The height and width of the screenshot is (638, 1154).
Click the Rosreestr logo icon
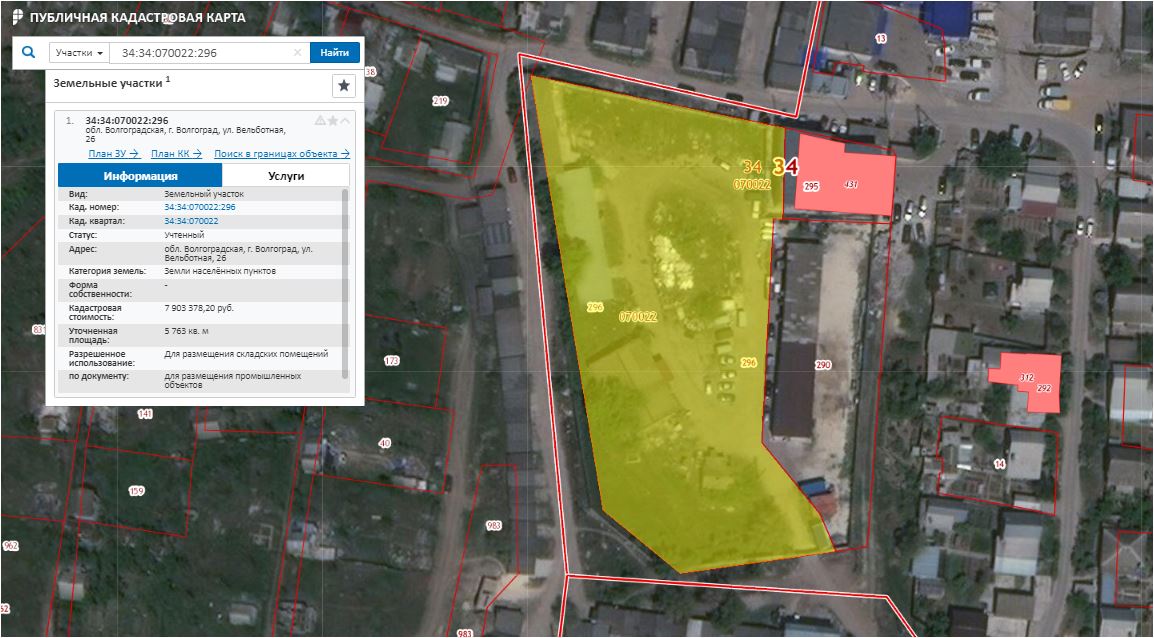[17, 18]
